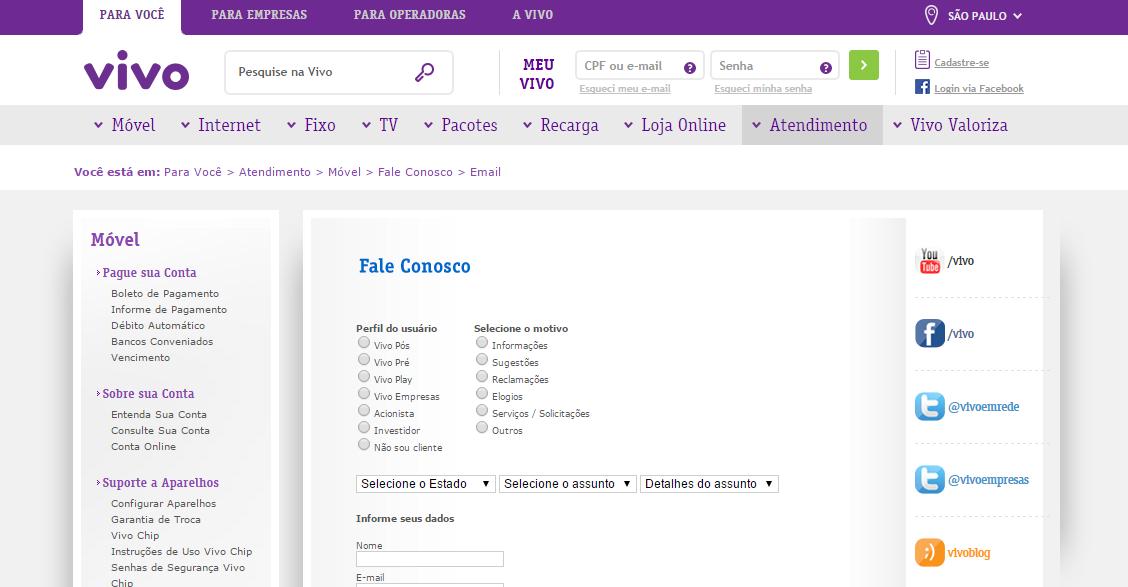Viewport: 1128px width, 587px height.
Task: Open the Twitter @vivoempresas icon
Action: [930, 480]
